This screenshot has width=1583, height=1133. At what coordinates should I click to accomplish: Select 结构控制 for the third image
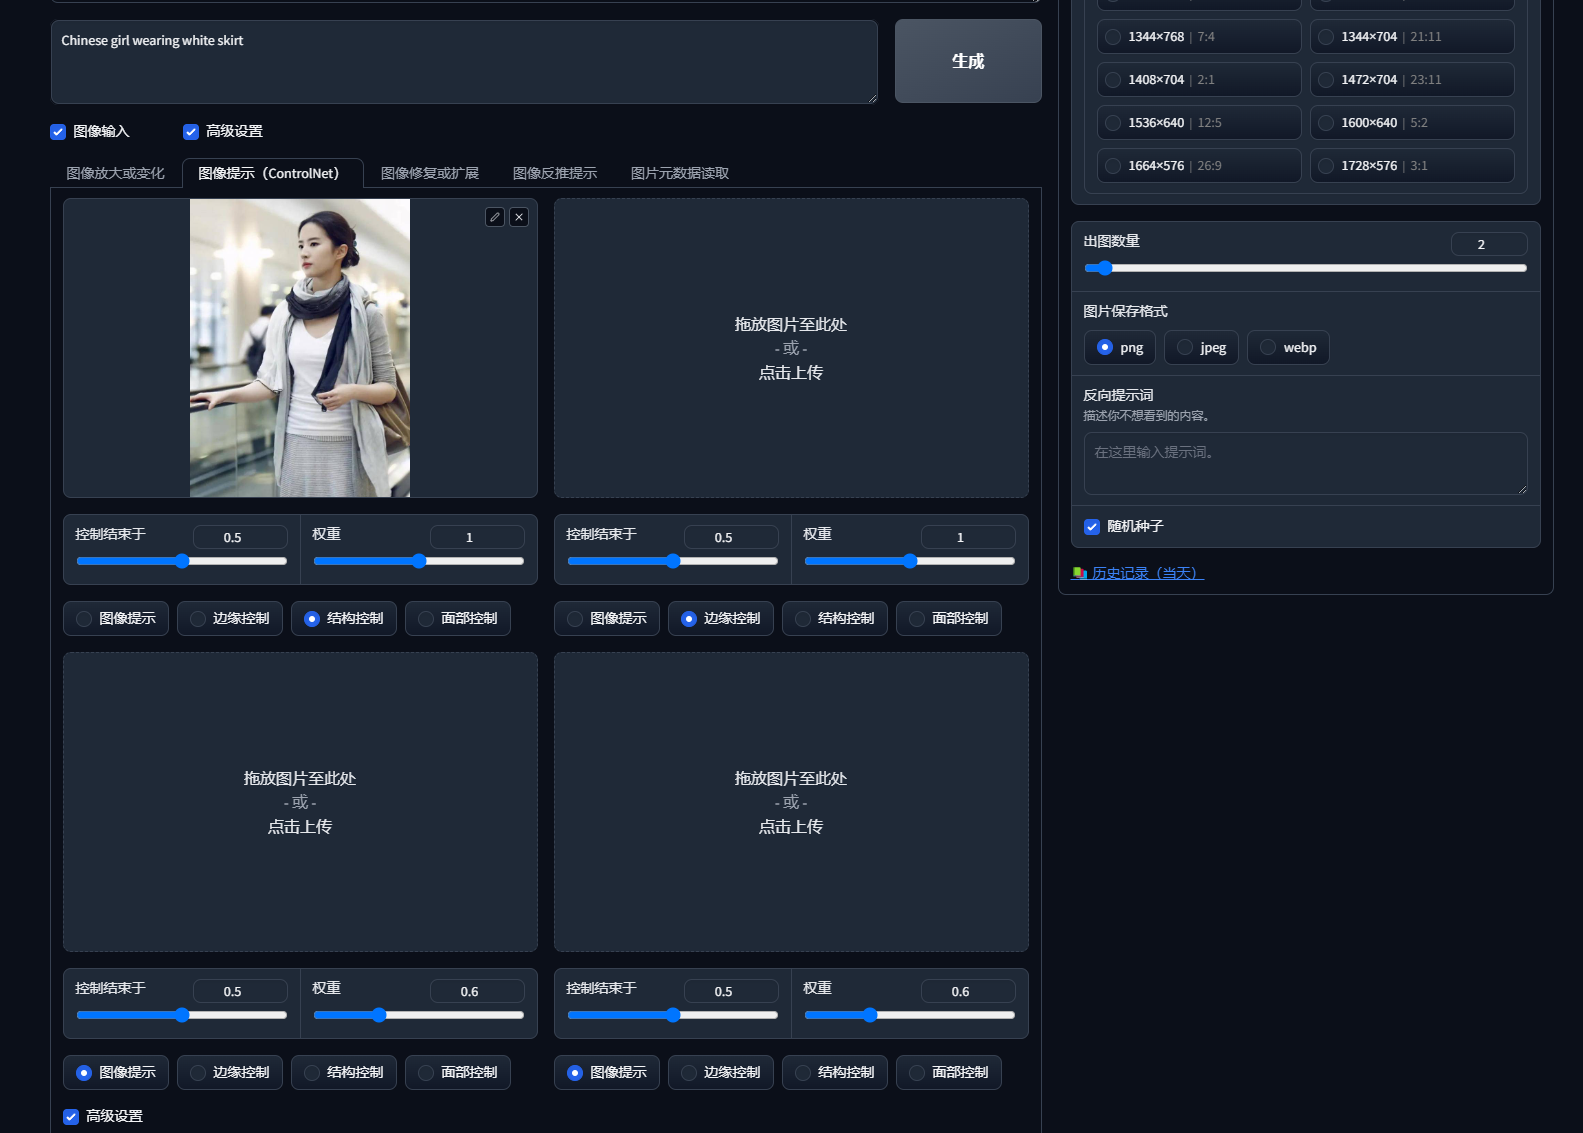pyautogui.click(x=344, y=1073)
